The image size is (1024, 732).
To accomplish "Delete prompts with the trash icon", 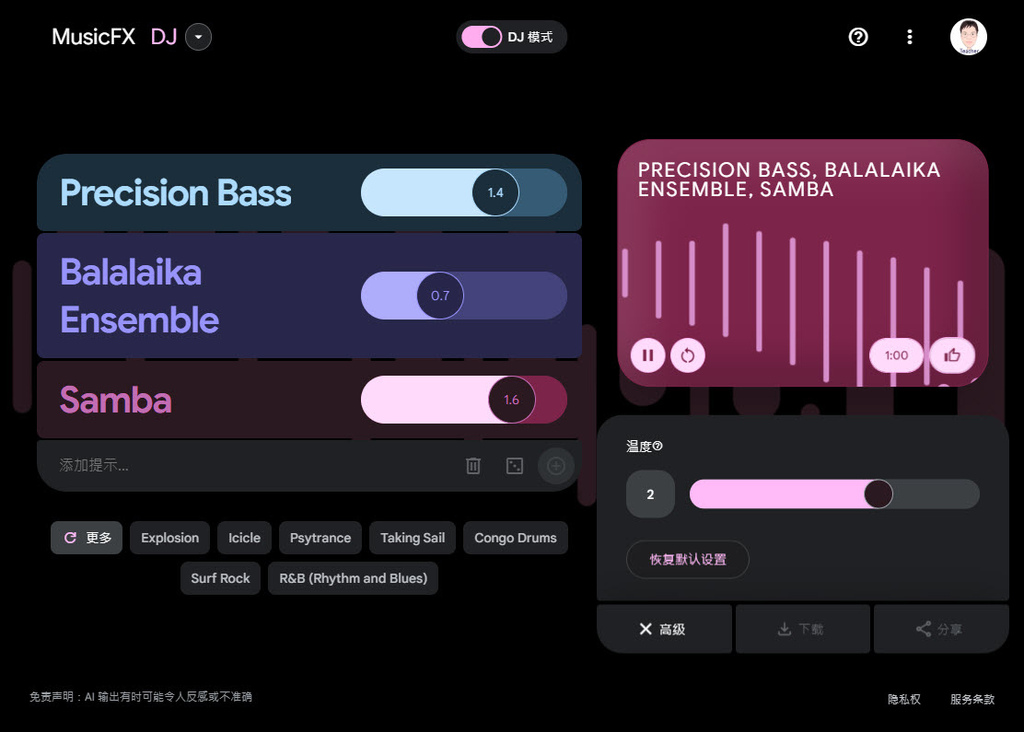I will click(473, 466).
